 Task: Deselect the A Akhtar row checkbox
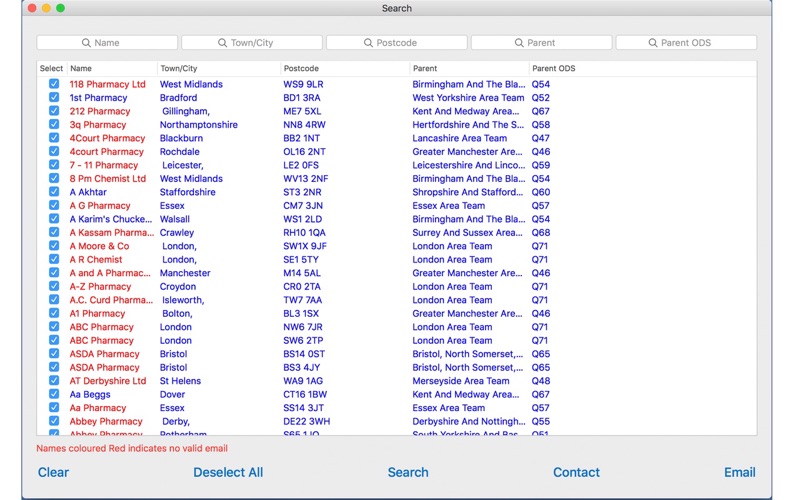(x=54, y=192)
